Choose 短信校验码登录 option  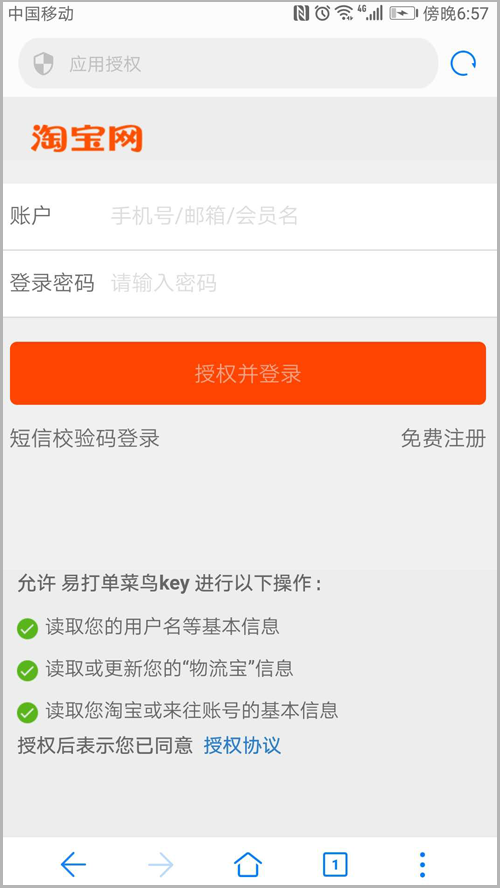84,438
